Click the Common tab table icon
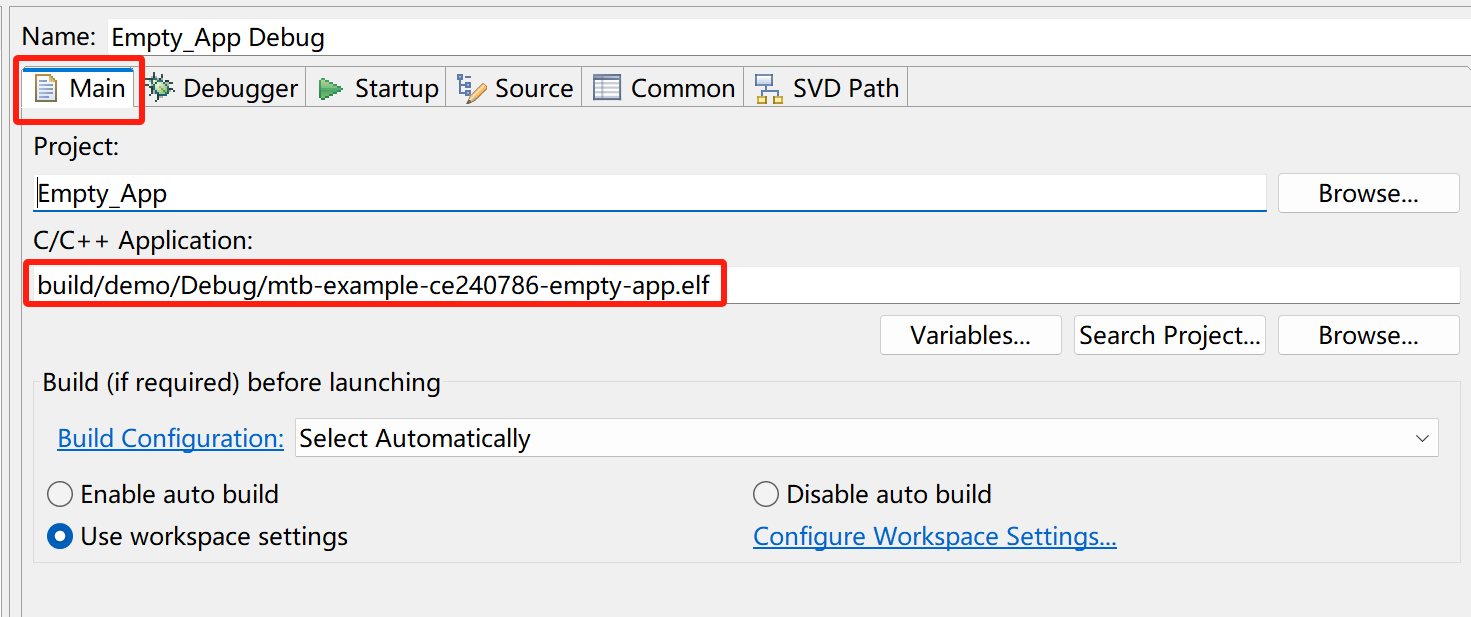 tap(607, 89)
